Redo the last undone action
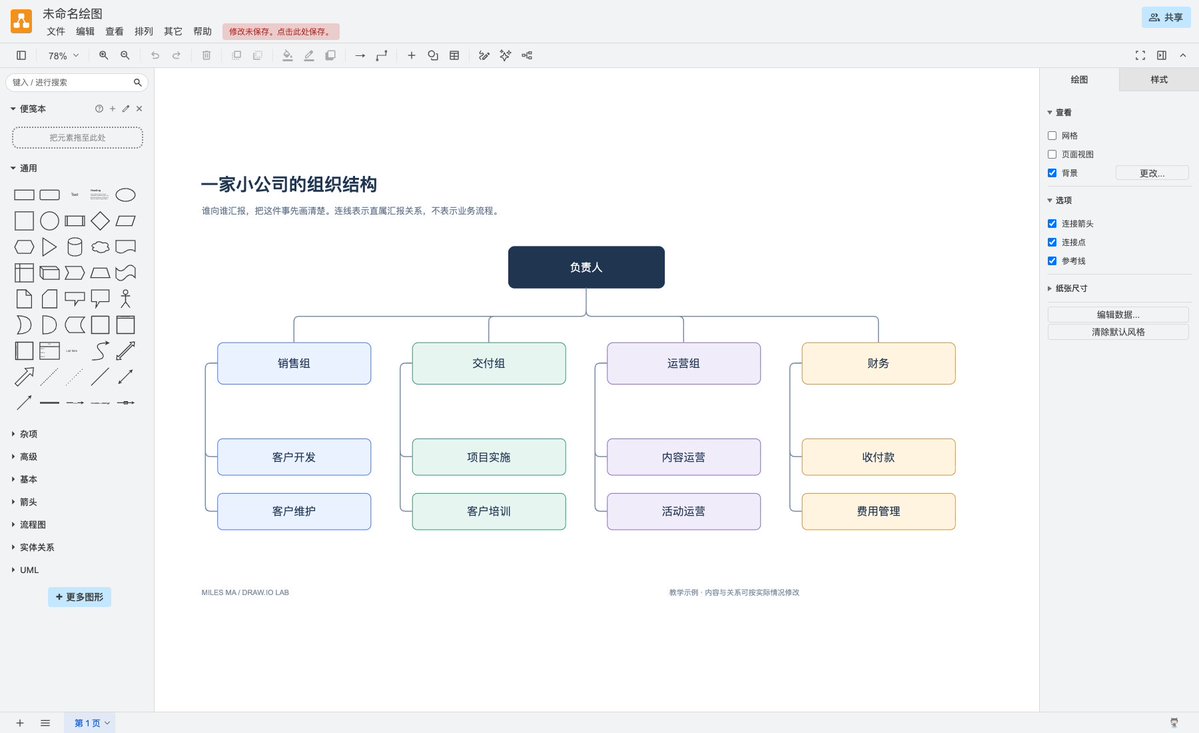Screen dimensions: 1199x733 point(177,56)
